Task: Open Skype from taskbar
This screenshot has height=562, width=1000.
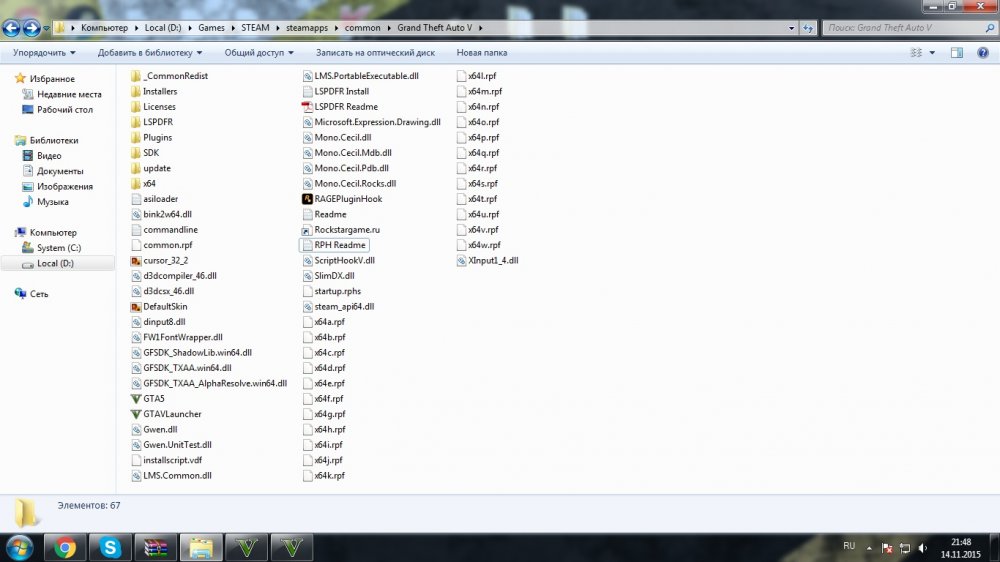Action: tap(110, 547)
